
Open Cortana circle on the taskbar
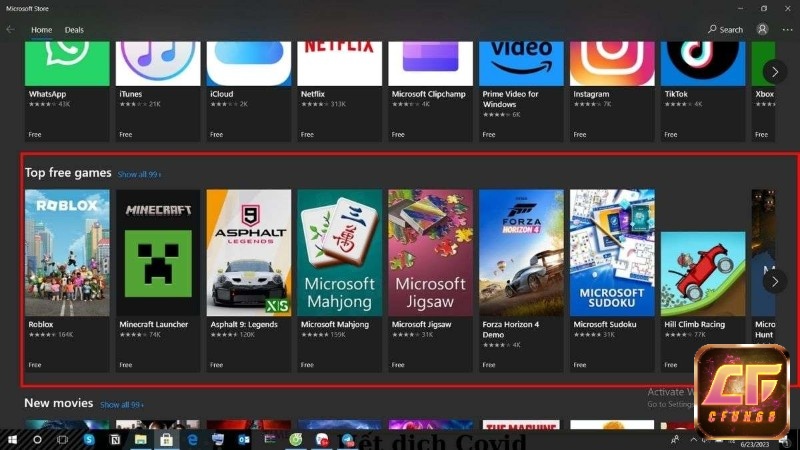(37, 439)
